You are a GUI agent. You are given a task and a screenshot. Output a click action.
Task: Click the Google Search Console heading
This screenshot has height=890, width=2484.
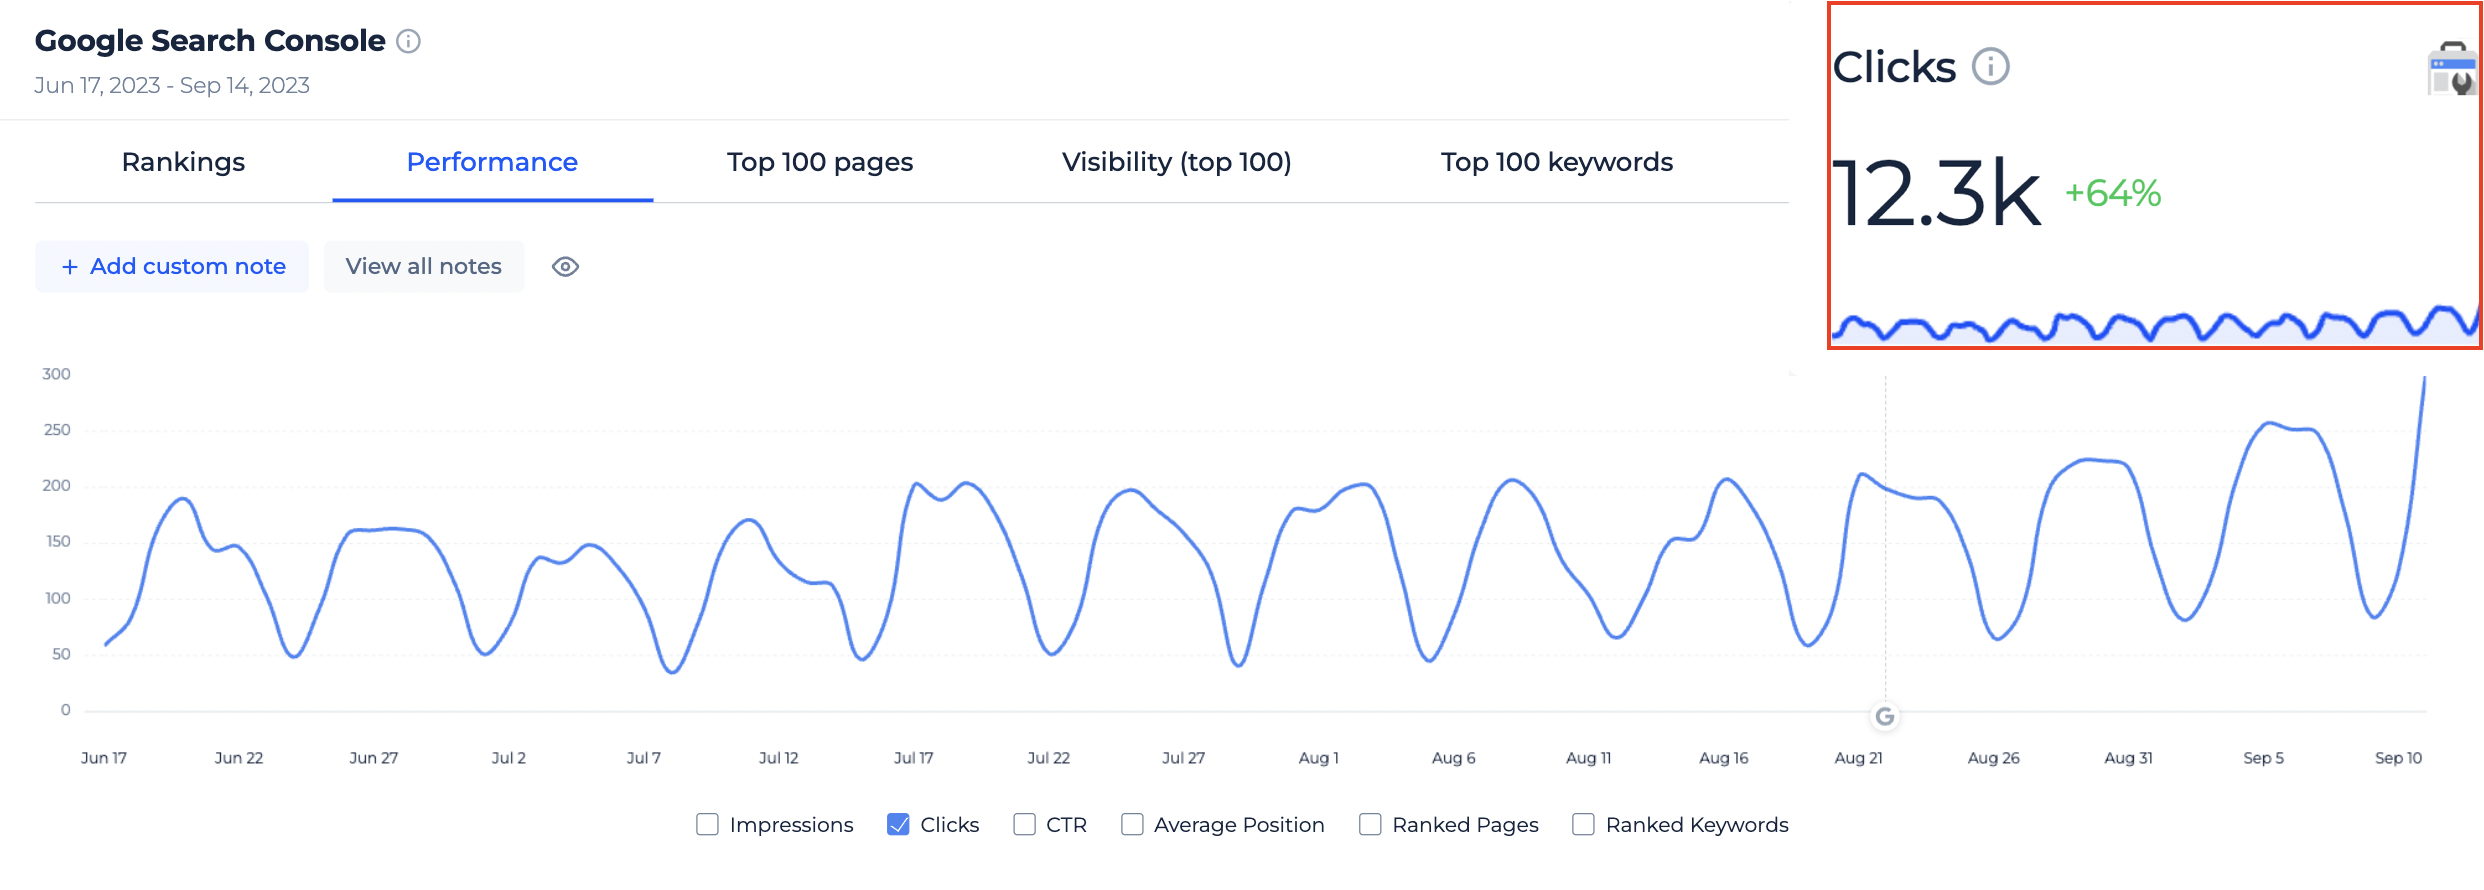tap(210, 41)
